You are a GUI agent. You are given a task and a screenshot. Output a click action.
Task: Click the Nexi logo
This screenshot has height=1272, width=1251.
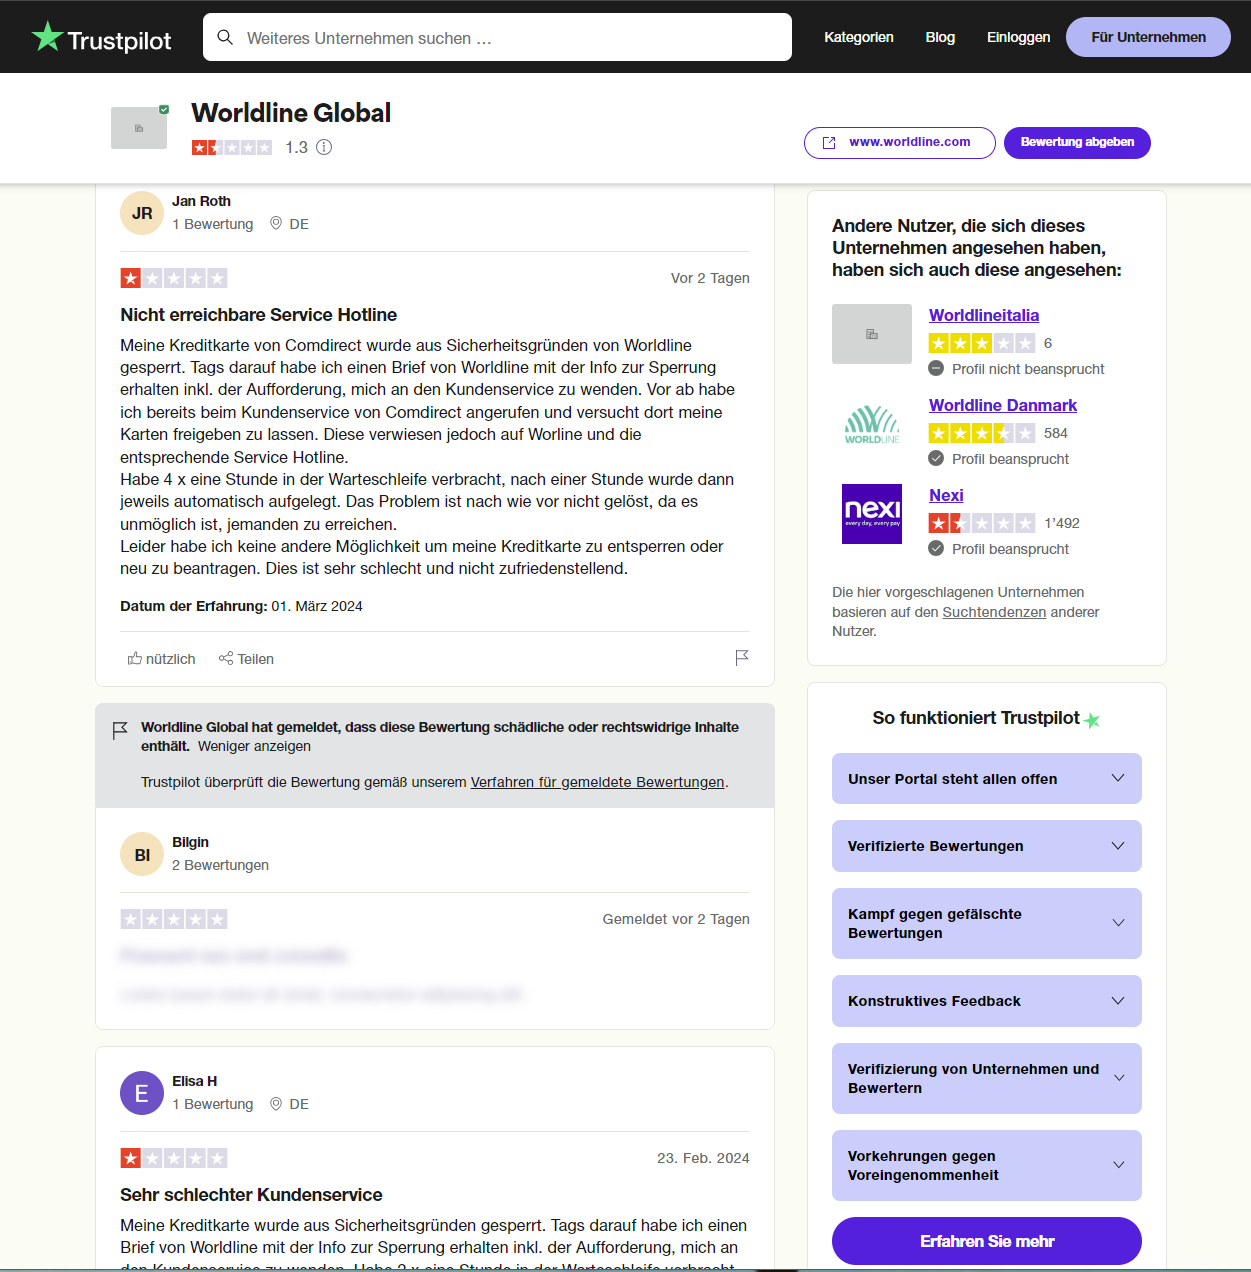[x=872, y=514]
